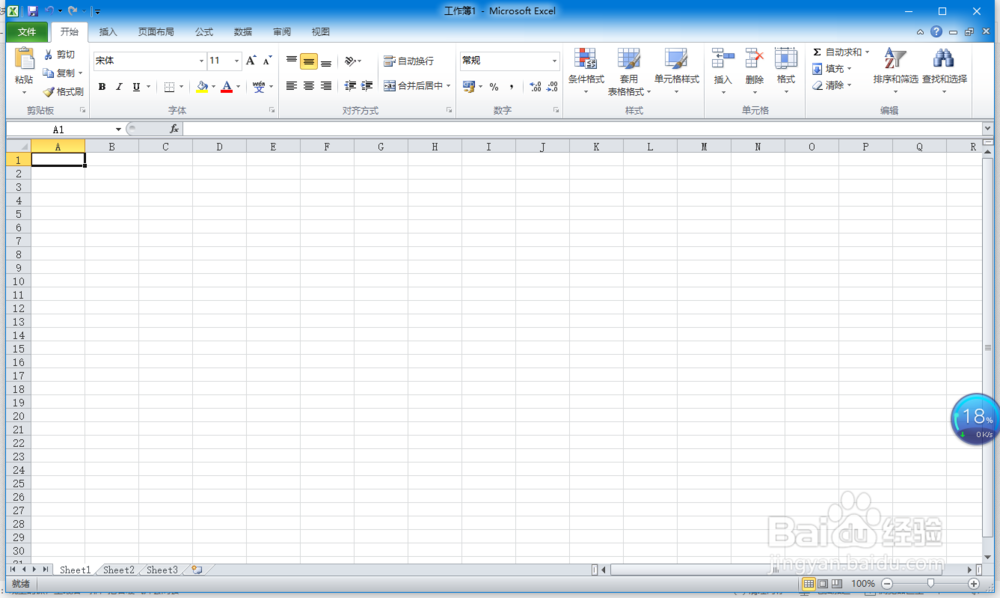Click the zoom in plus button
The image size is (1000, 598).
pyautogui.click(x=974, y=584)
